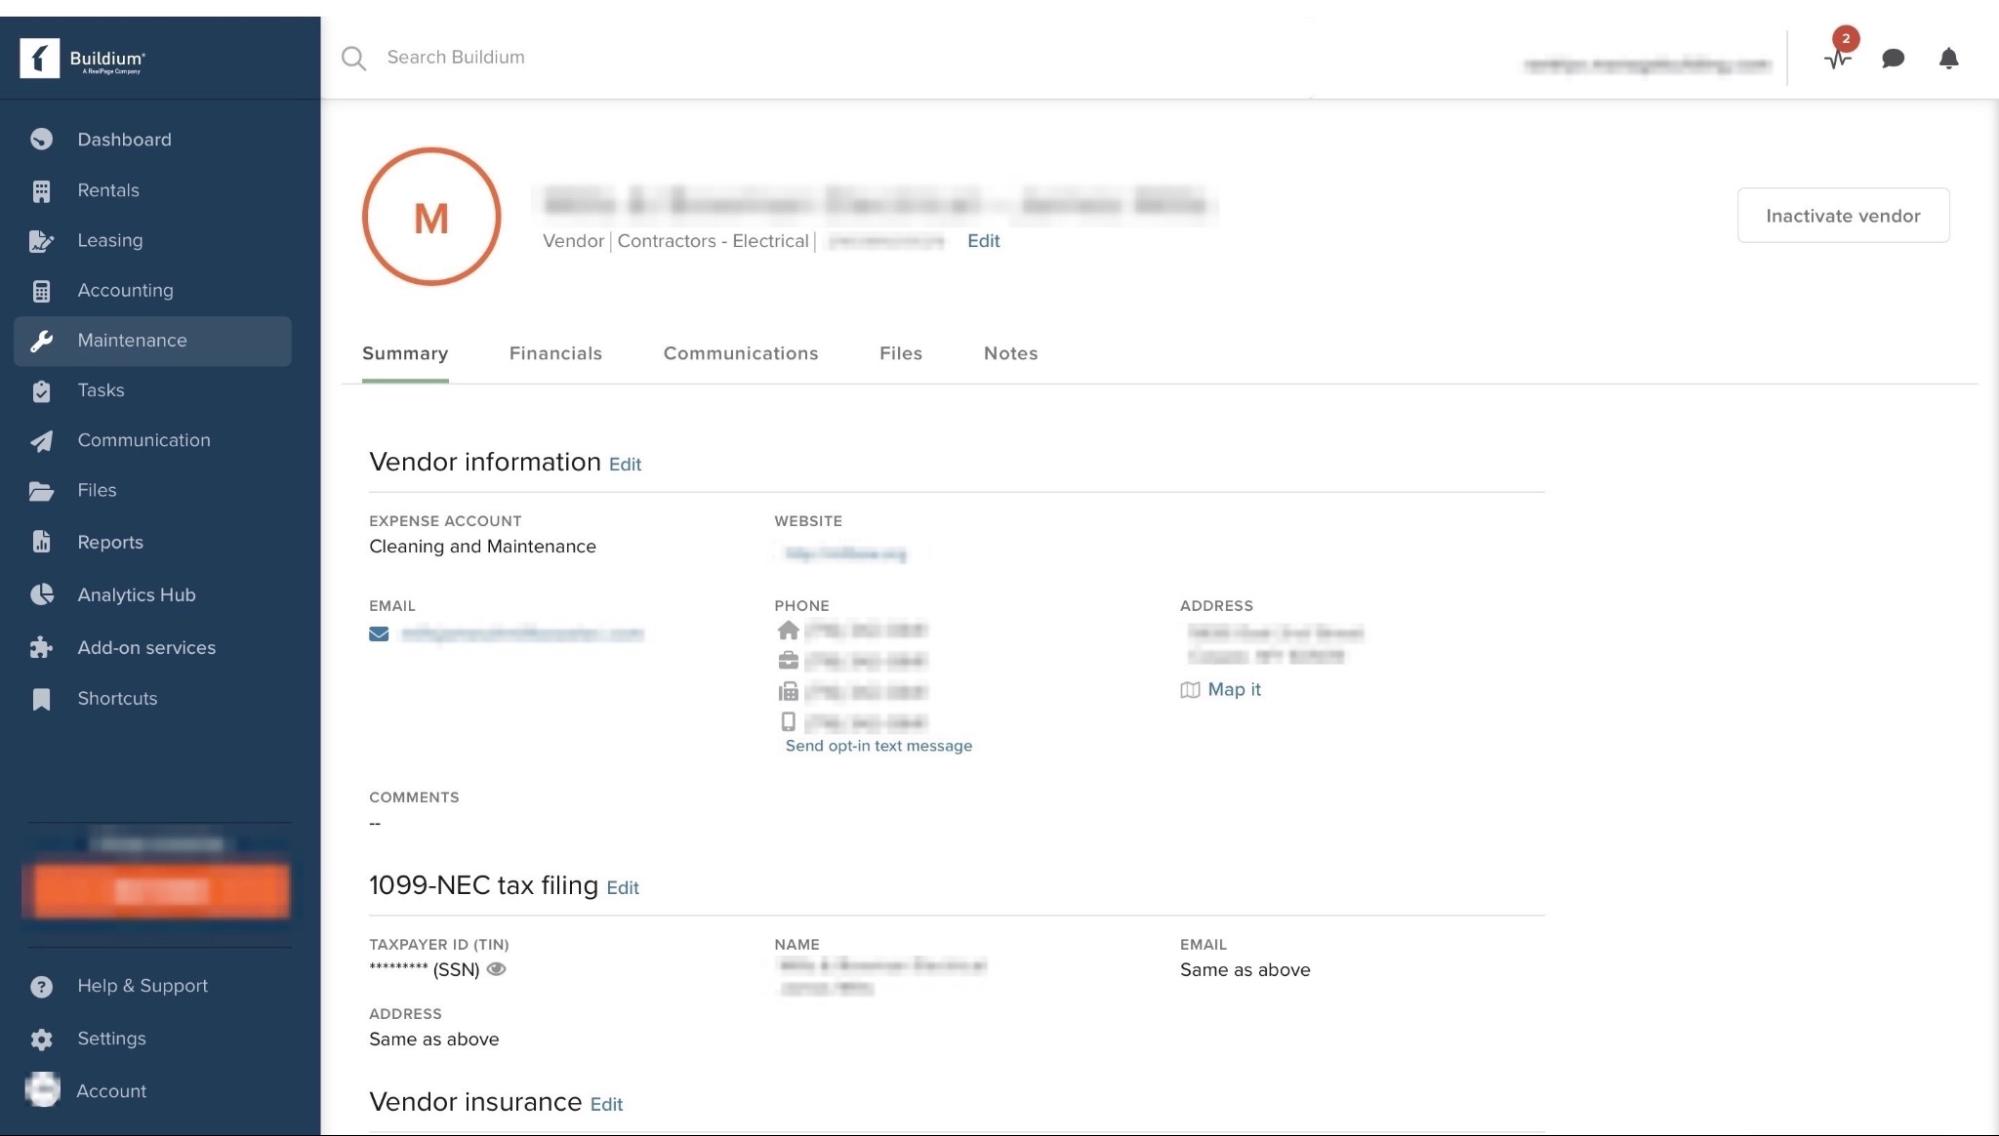The image size is (1999, 1136).
Task: Open the Maintenance section in the sidebar
Action: coord(131,340)
